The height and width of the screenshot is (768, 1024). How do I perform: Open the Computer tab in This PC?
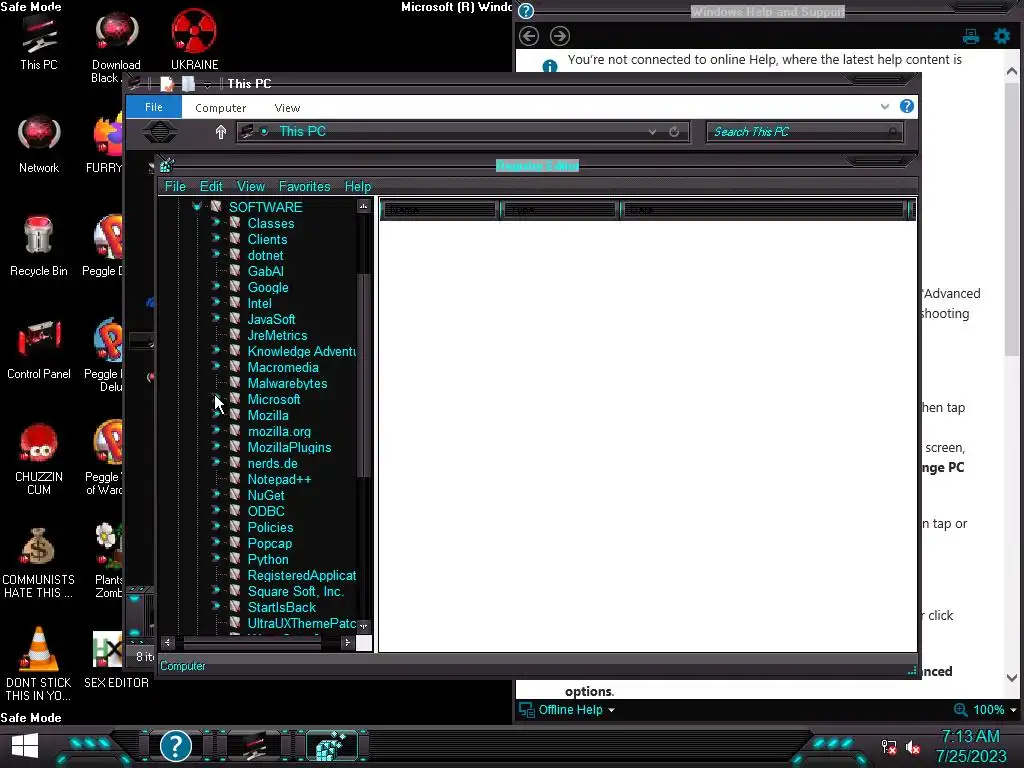[x=221, y=108]
